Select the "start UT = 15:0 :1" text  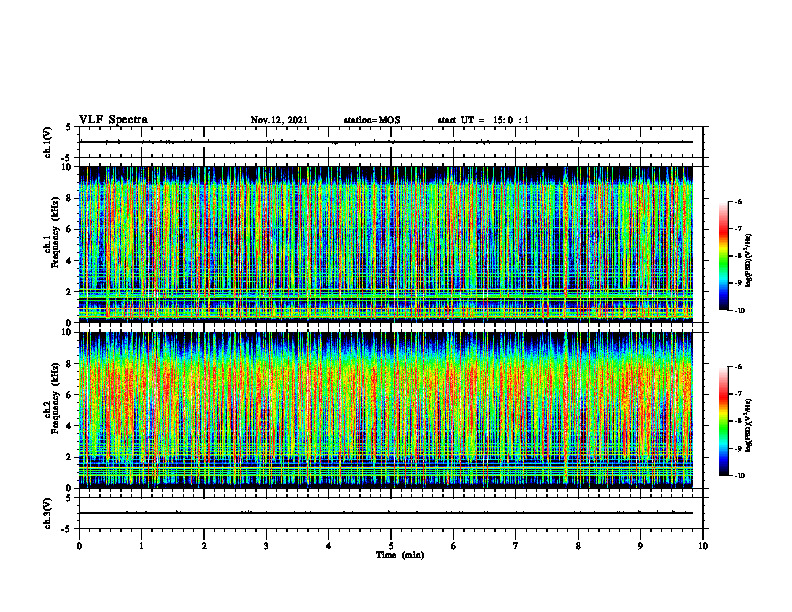pos(483,120)
